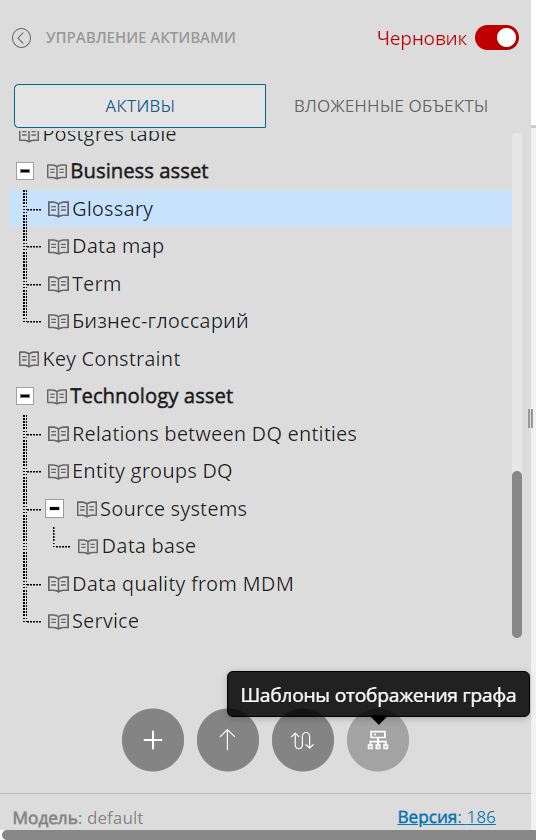The height and width of the screenshot is (840, 536).
Task: Open the Версия: 186 link
Action: coord(447,817)
